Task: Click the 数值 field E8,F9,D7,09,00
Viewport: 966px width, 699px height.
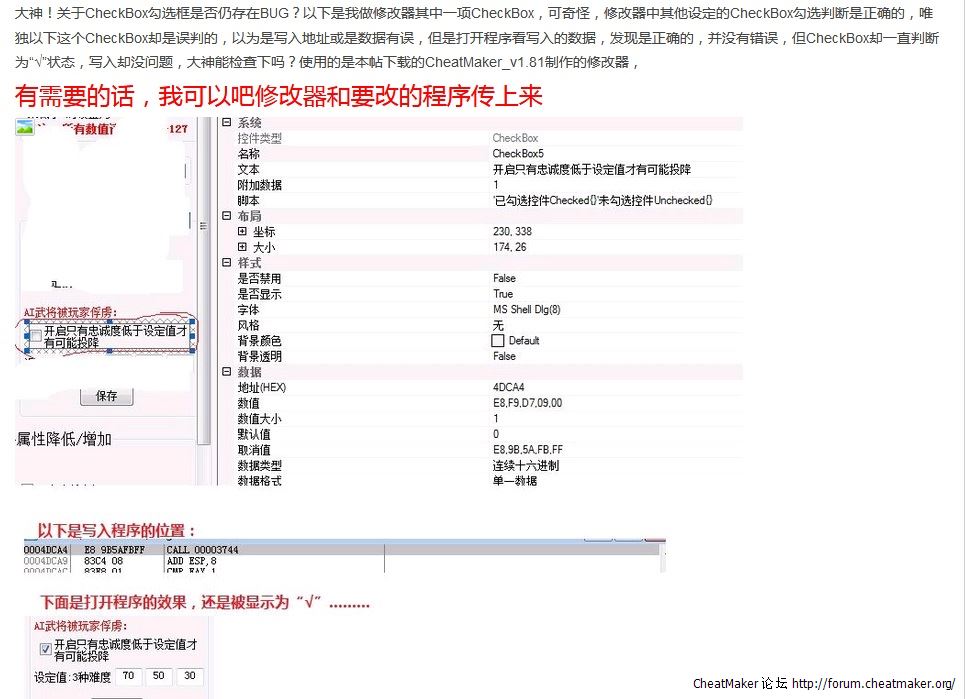Action: 527,403
